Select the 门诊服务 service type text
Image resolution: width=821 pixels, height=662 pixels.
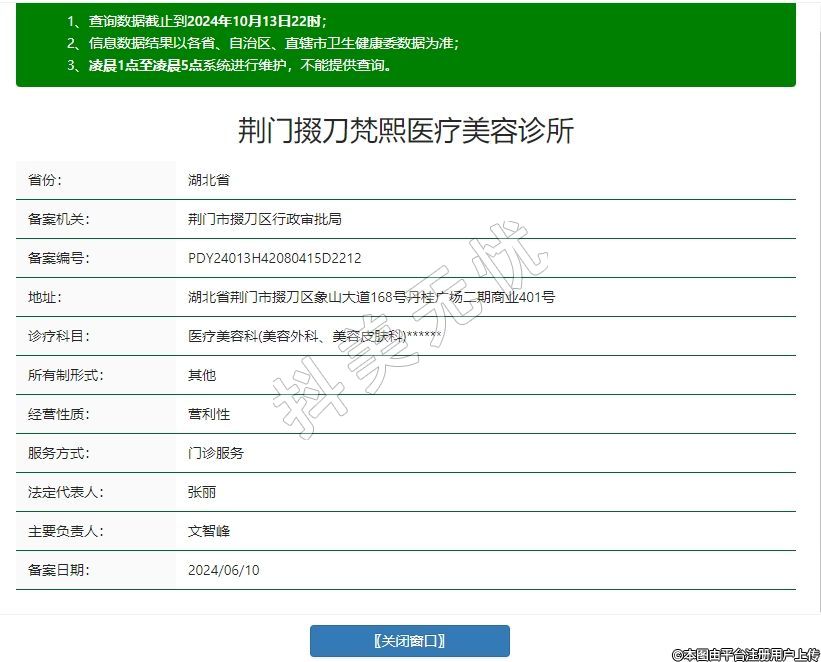coord(216,453)
